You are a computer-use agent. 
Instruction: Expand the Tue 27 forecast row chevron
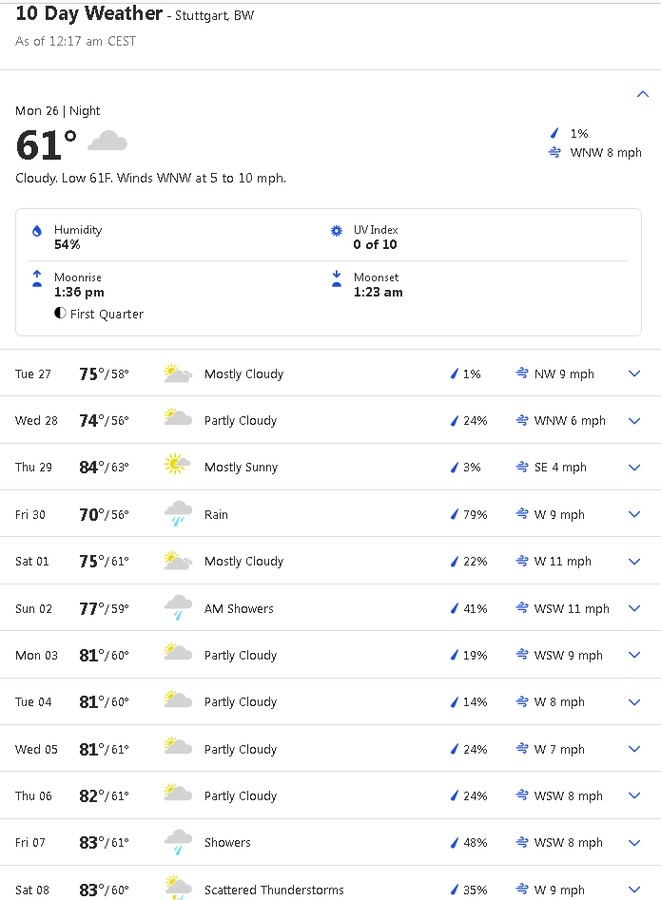coord(634,374)
